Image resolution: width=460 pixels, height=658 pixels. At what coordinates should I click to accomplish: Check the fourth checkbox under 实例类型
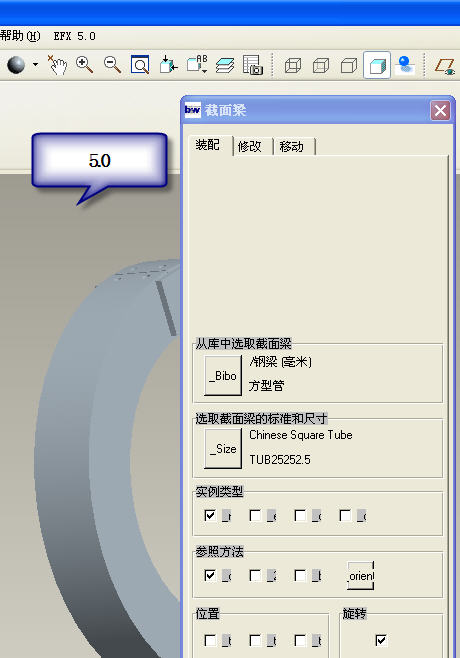pyautogui.click(x=345, y=515)
